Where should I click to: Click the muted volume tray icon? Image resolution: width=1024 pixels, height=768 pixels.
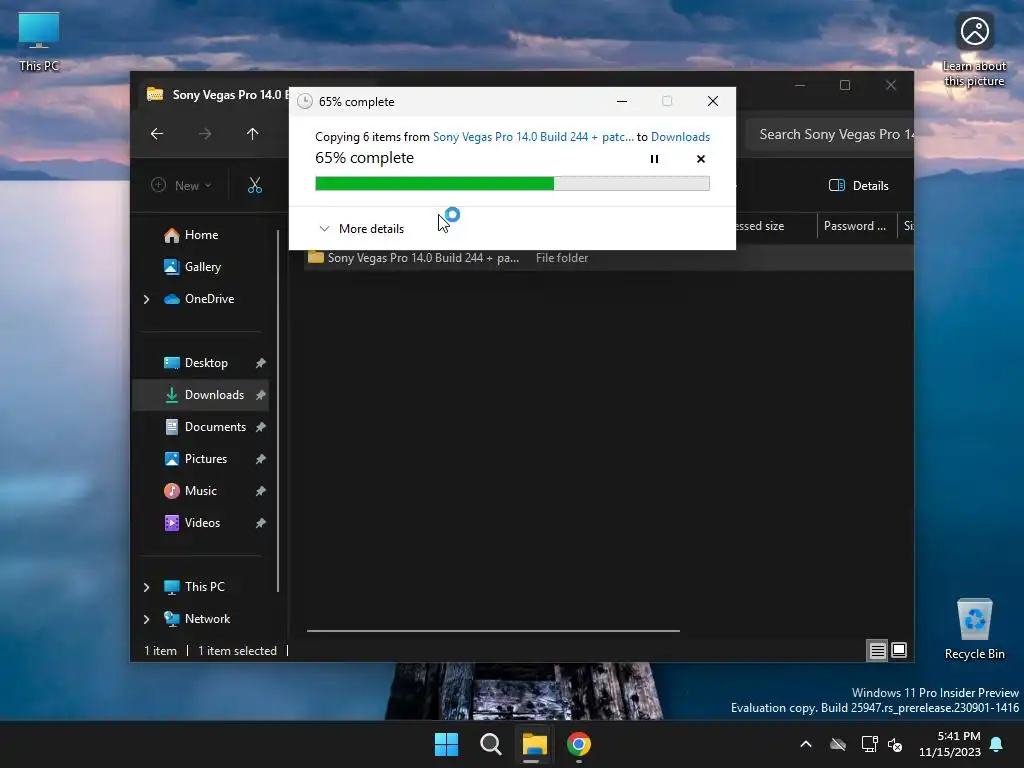[x=895, y=744]
